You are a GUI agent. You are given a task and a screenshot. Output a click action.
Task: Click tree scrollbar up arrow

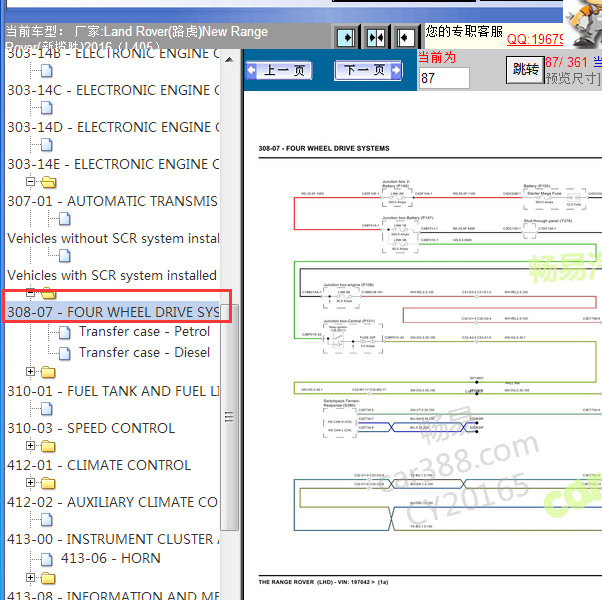point(229,60)
